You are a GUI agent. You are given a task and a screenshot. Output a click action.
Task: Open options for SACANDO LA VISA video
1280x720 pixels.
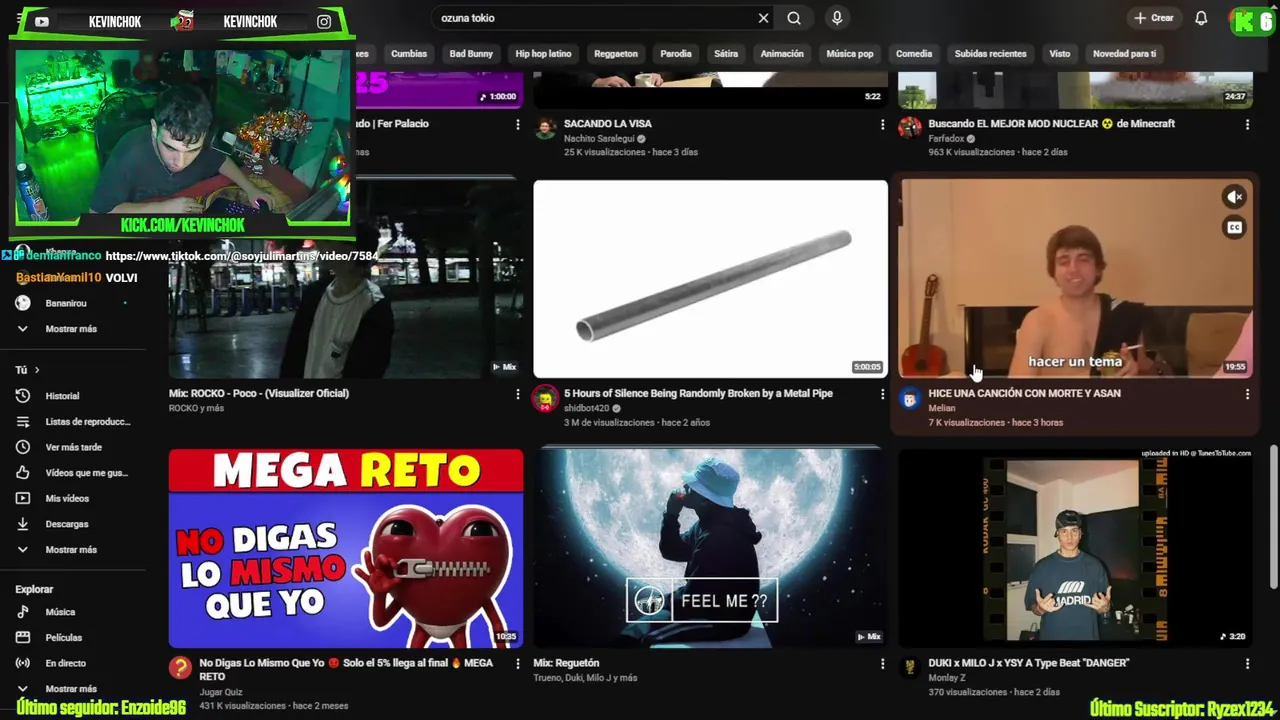coord(882,124)
